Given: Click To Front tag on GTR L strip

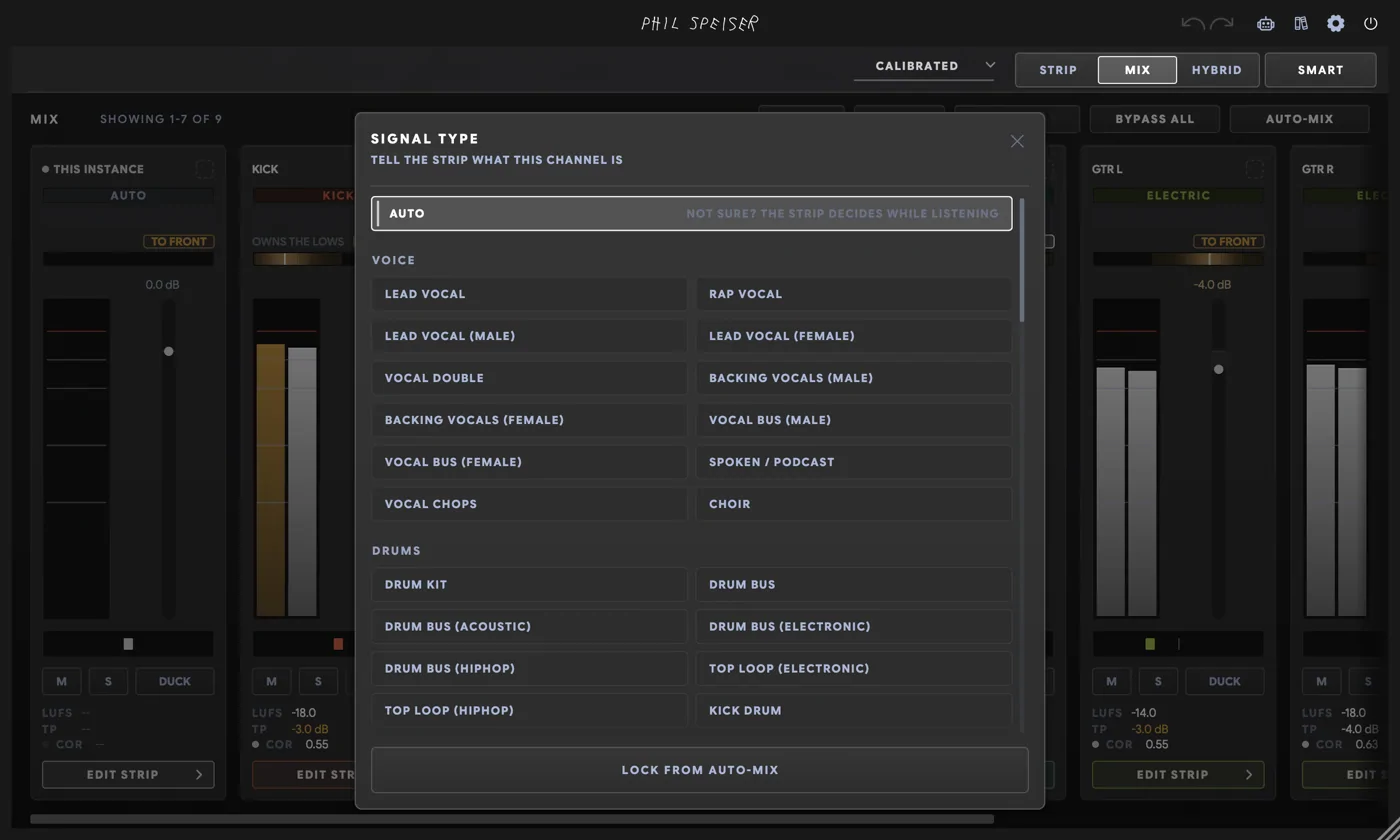Looking at the screenshot, I should click(1229, 241).
